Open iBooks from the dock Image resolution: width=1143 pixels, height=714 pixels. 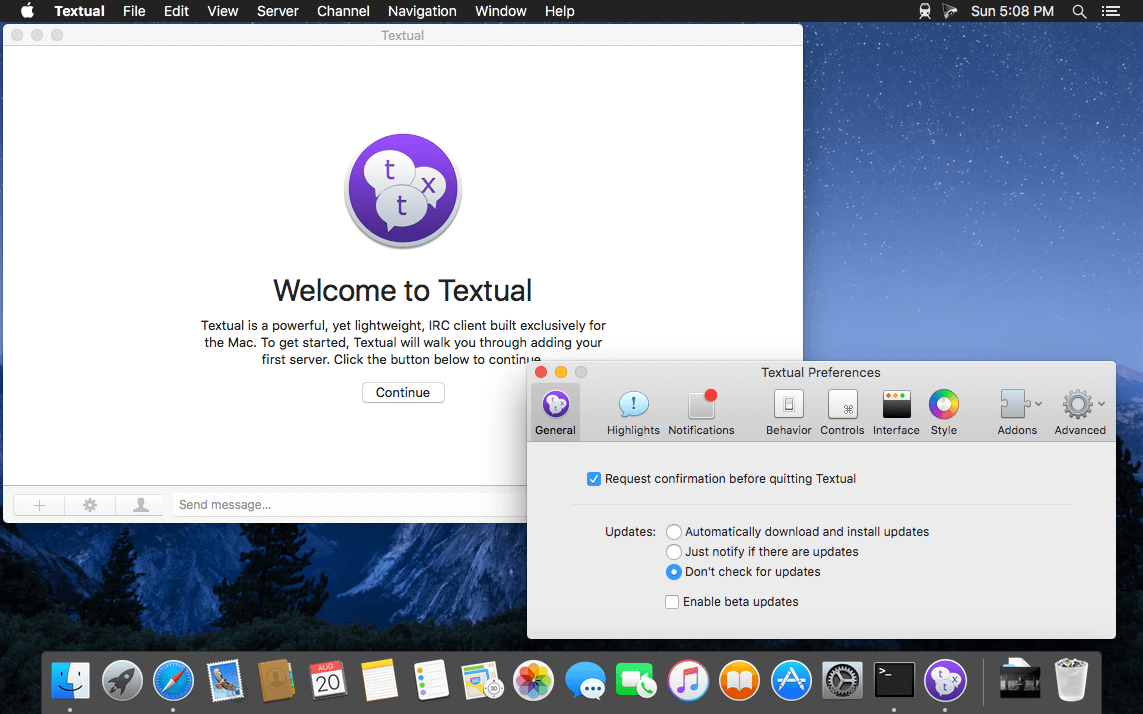pos(739,681)
